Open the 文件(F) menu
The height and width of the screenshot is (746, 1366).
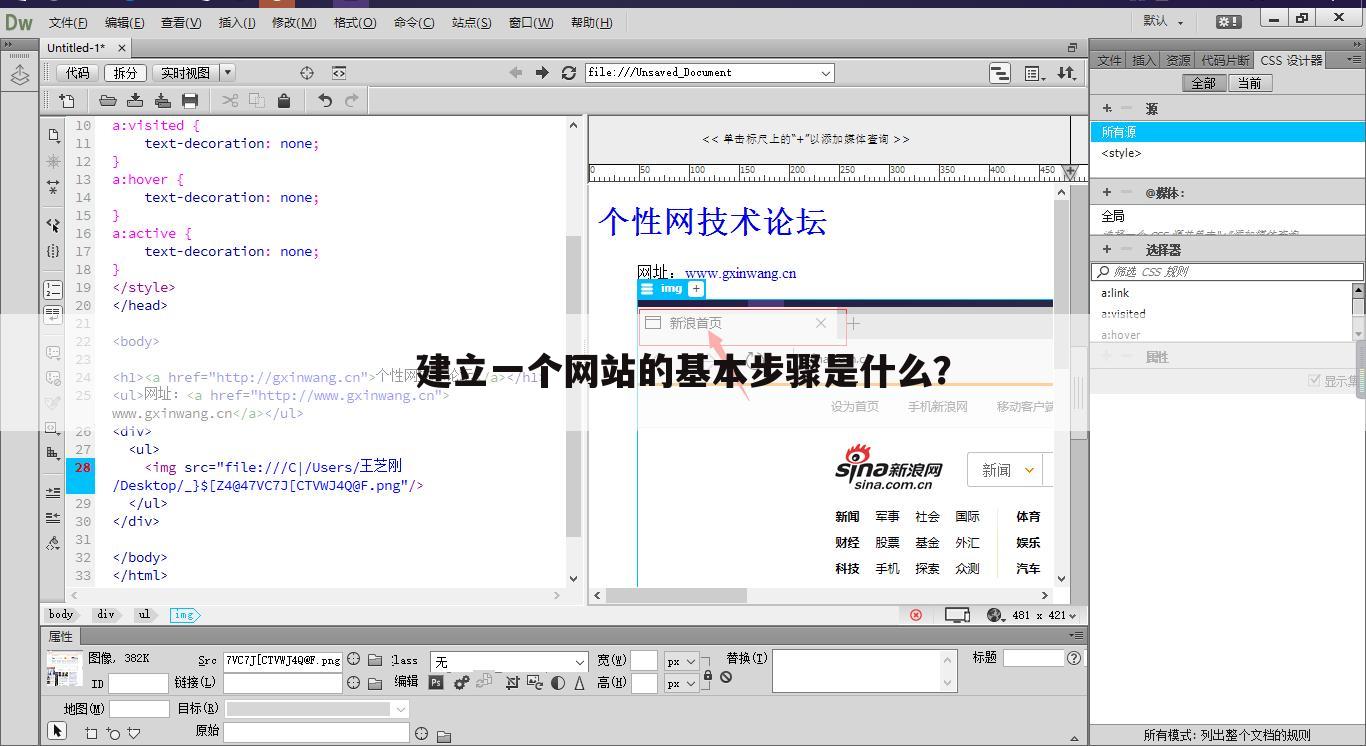(68, 22)
